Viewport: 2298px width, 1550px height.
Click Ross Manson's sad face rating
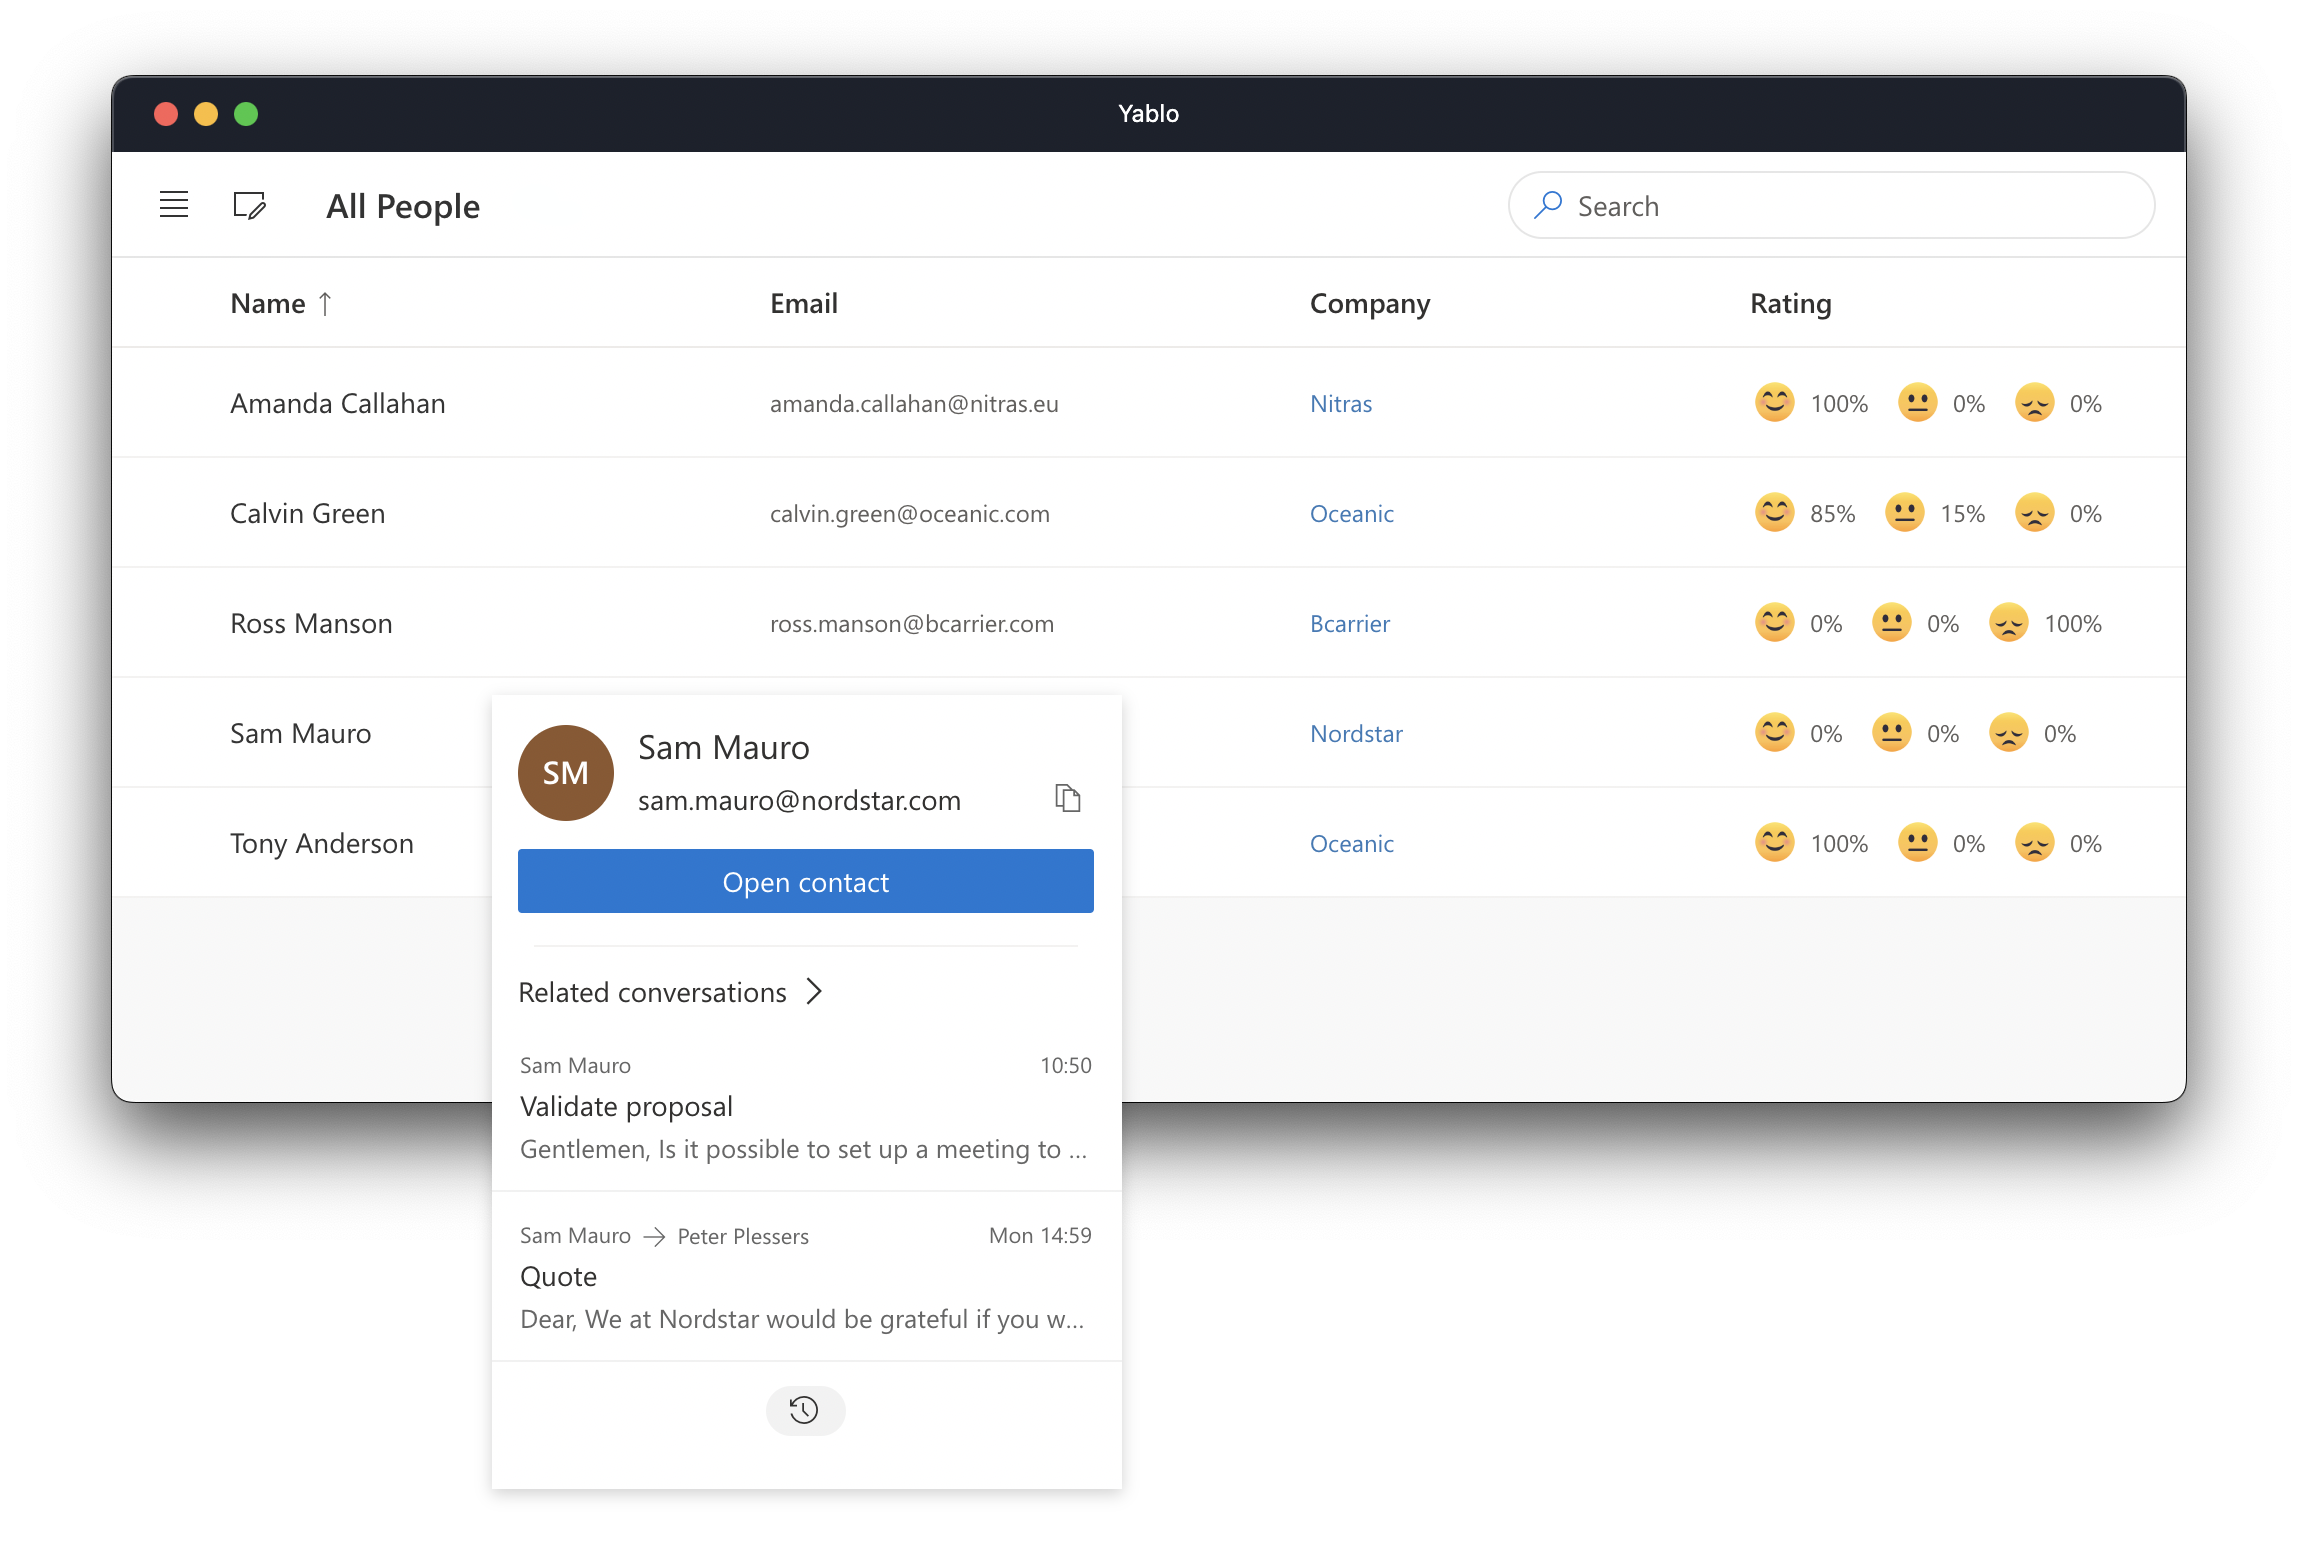pyautogui.click(x=2008, y=623)
